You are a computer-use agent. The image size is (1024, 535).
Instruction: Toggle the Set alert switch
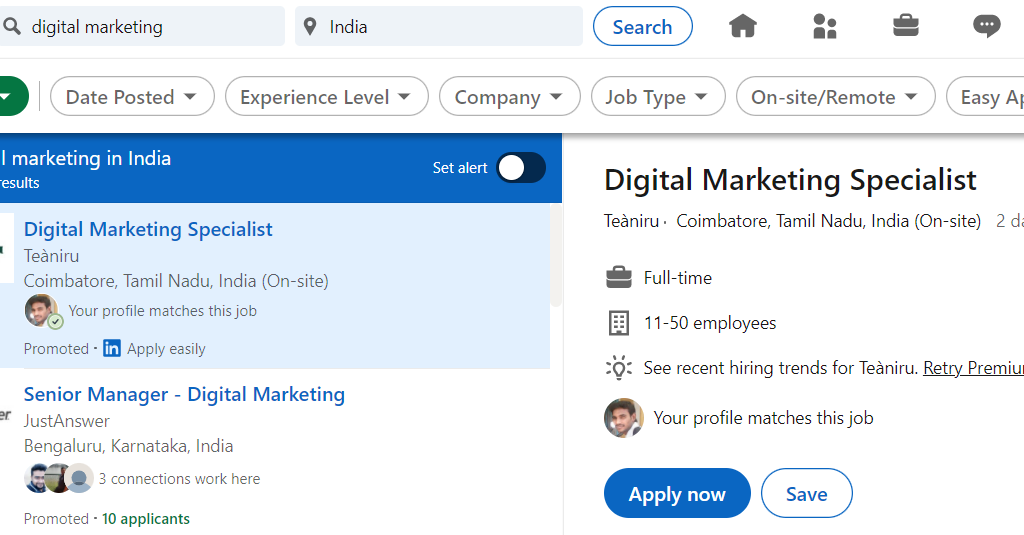(521, 168)
